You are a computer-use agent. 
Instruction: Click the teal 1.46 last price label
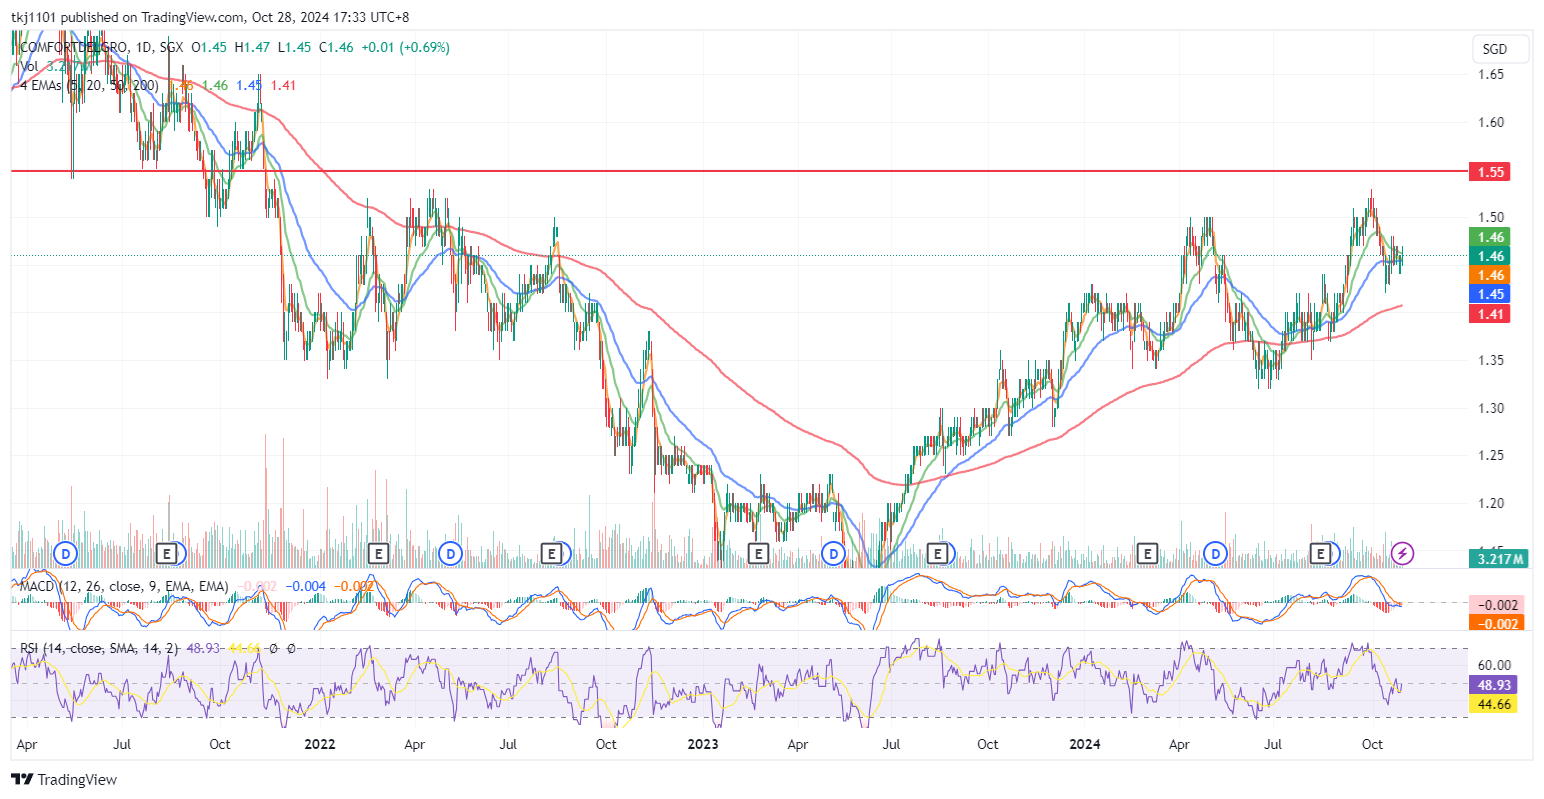(1490, 256)
